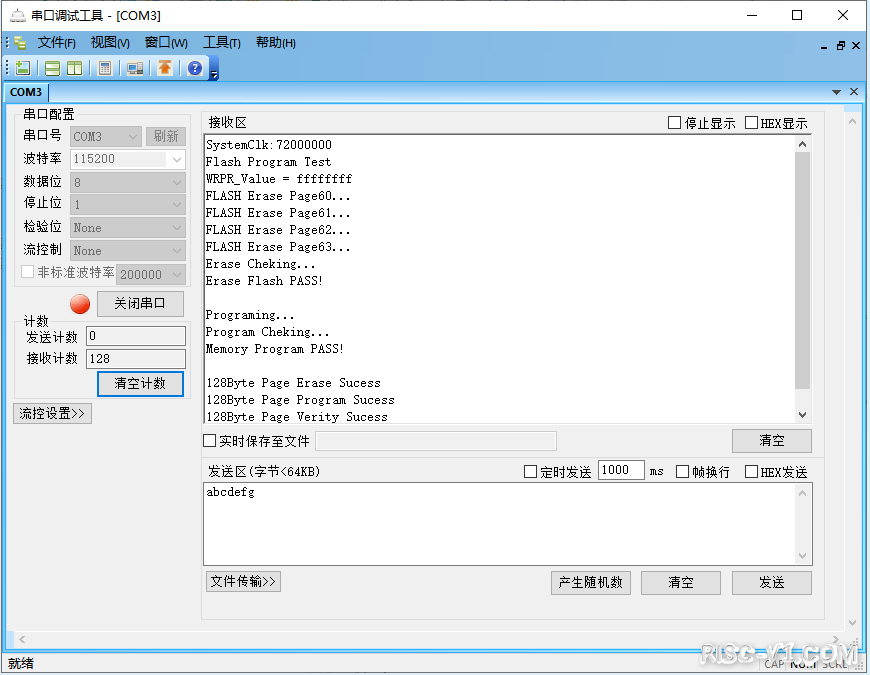The height and width of the screenshot is (675, 870).
Task: Click the 发送 send button
Action: (x=772, y=583)
